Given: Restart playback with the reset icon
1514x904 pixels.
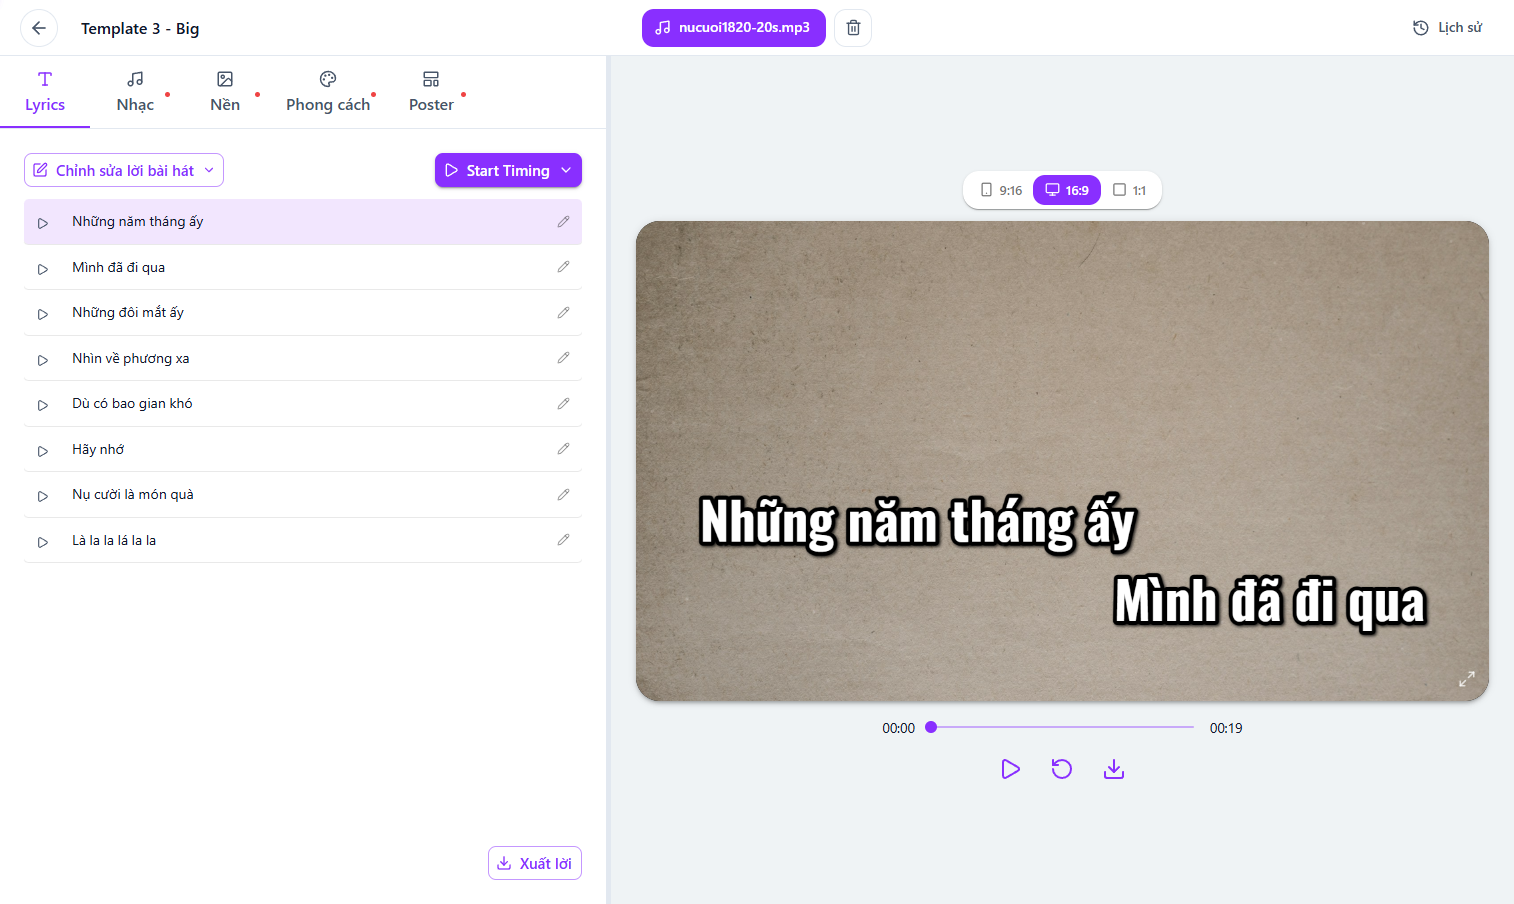Looking at the screenshot, I should point(1062,769).
